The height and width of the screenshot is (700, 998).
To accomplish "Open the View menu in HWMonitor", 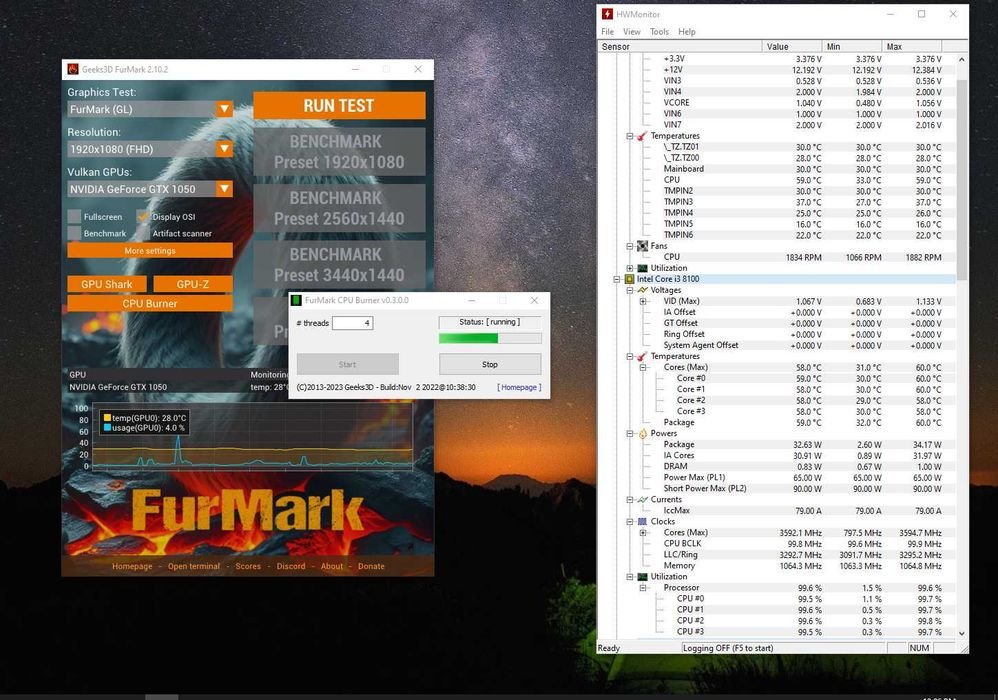I will click(631, 32).
